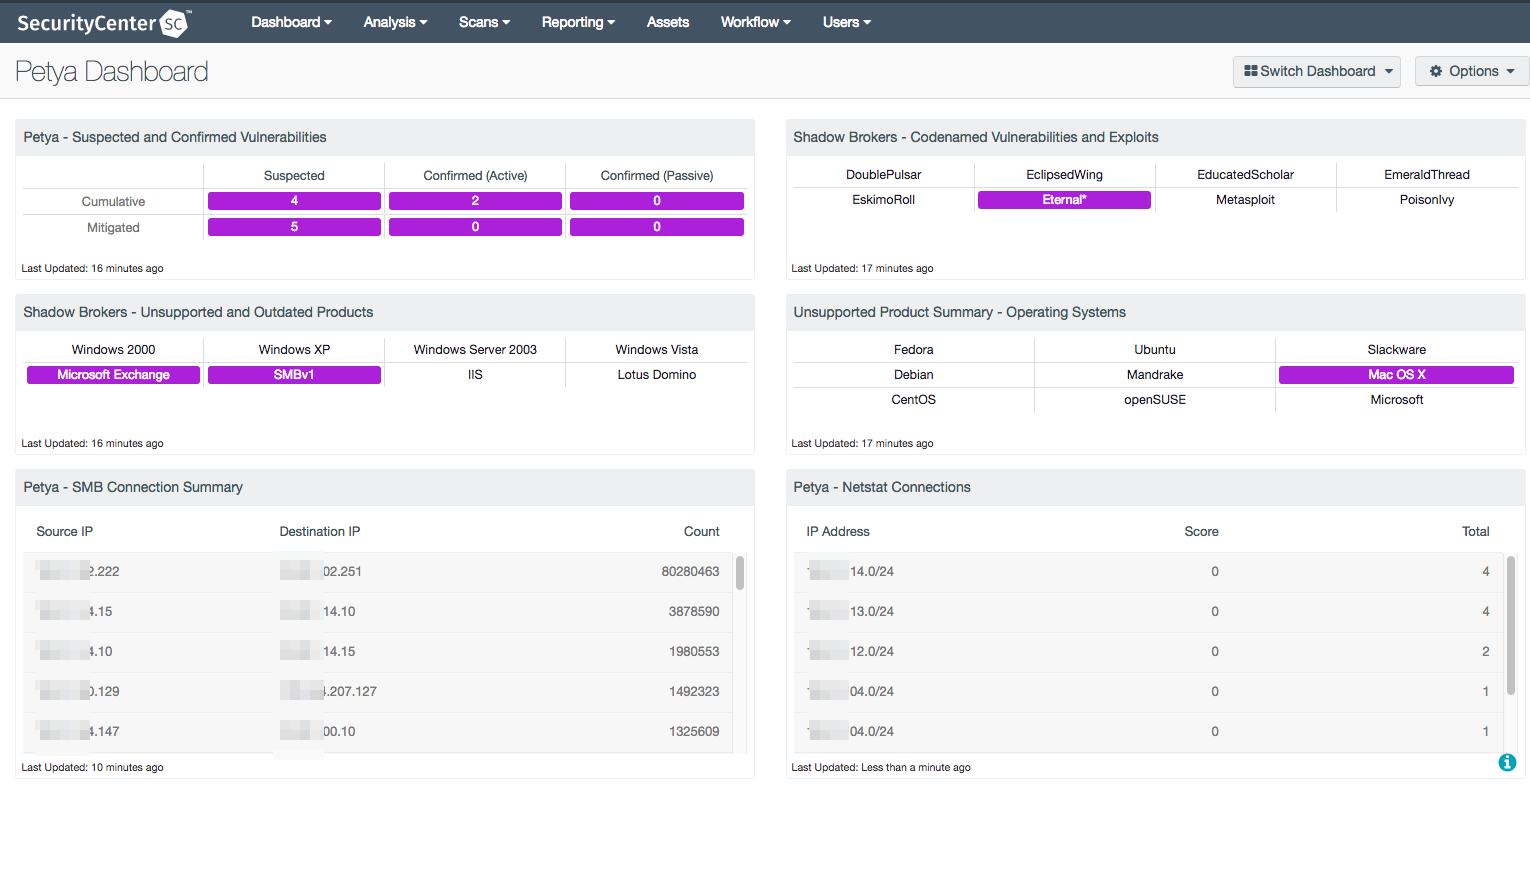This screenshot has height=896, width=1530.
Task: Click Cumulative Suspected count 4
Action: pyautogui.click(x=294, y=201)
